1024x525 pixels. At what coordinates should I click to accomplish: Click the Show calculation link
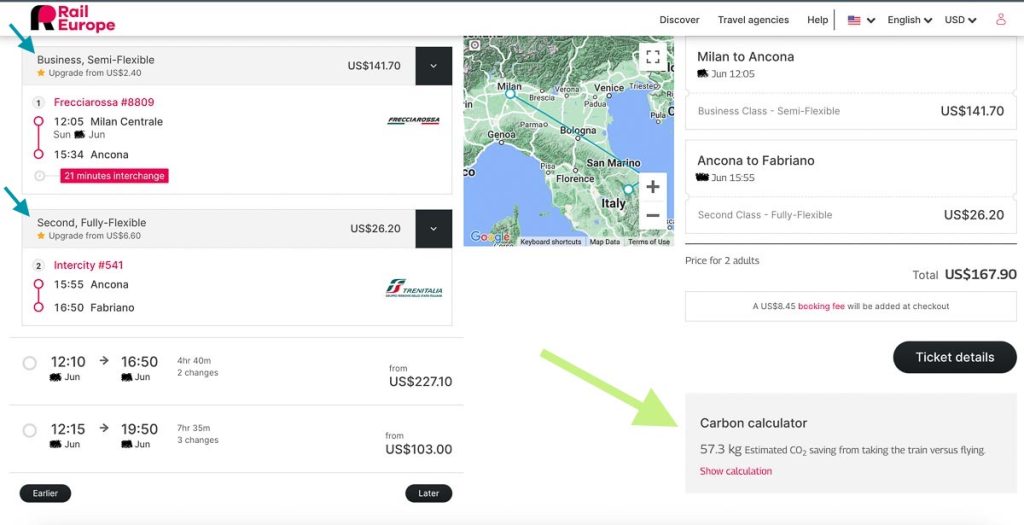pos(735,471)
